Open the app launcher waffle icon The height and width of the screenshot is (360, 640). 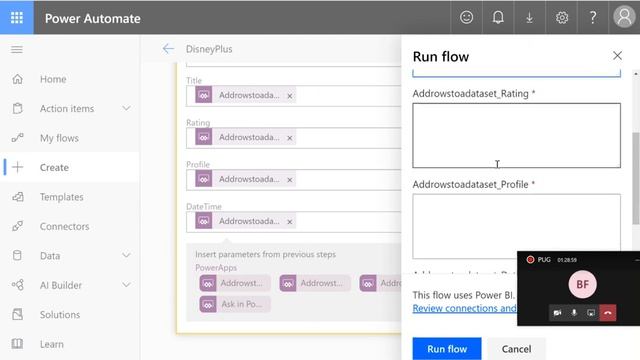[x=17, y=18]
